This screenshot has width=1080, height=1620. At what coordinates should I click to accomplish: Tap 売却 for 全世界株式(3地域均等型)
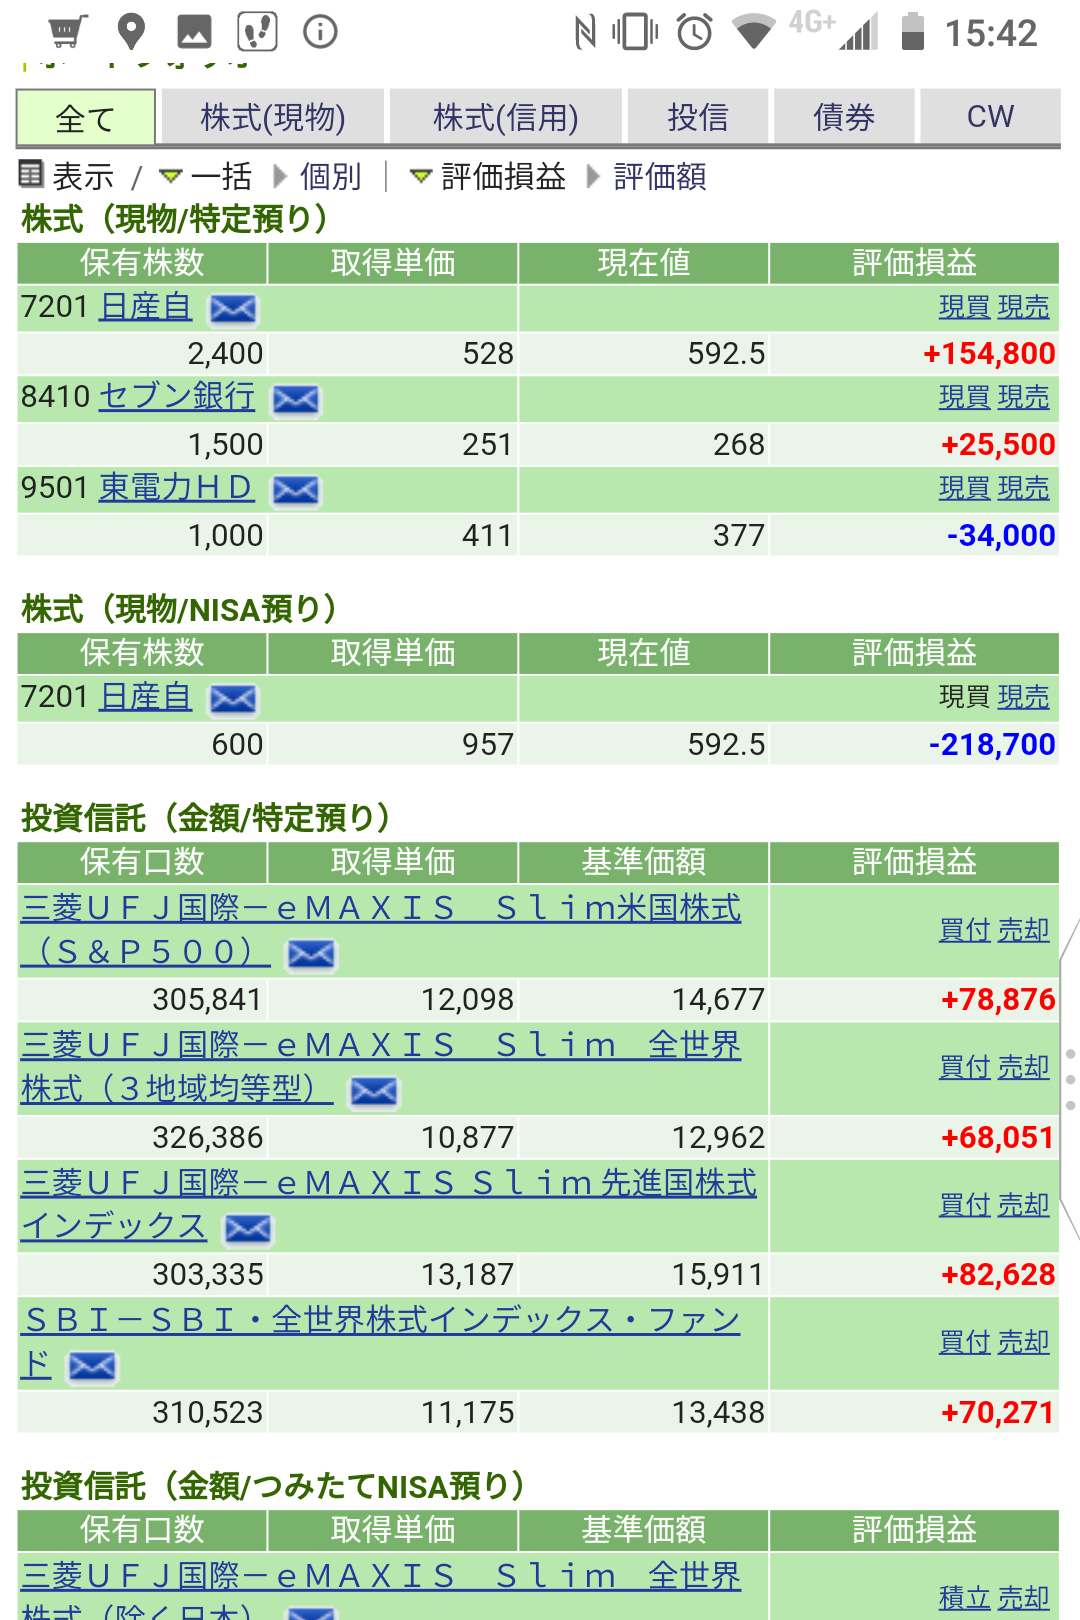coord(1024,1067)
